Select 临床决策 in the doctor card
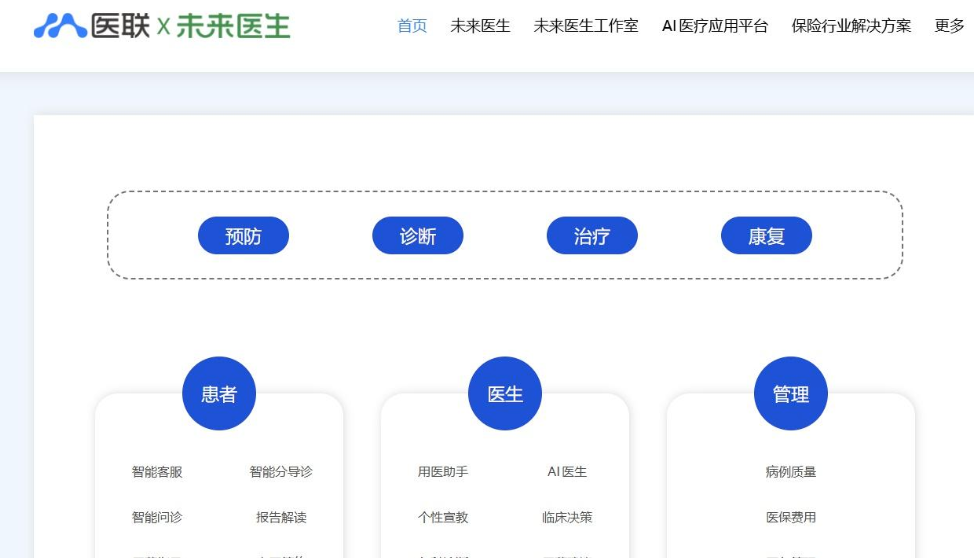Viewport: 974px width, 558px height. click(567, 517)
